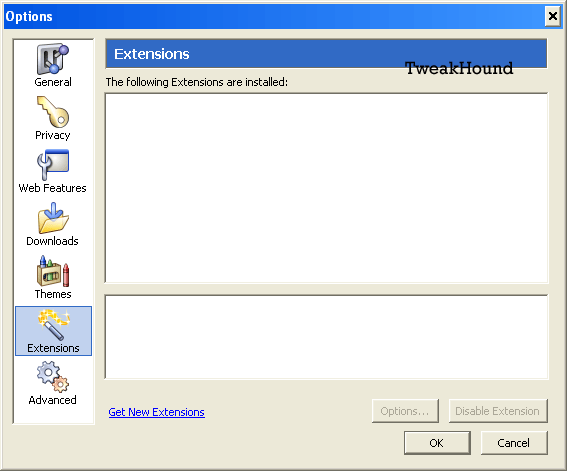Close the Options window with X
This screenshot has height=471, width=567.
tap(553, 16)
